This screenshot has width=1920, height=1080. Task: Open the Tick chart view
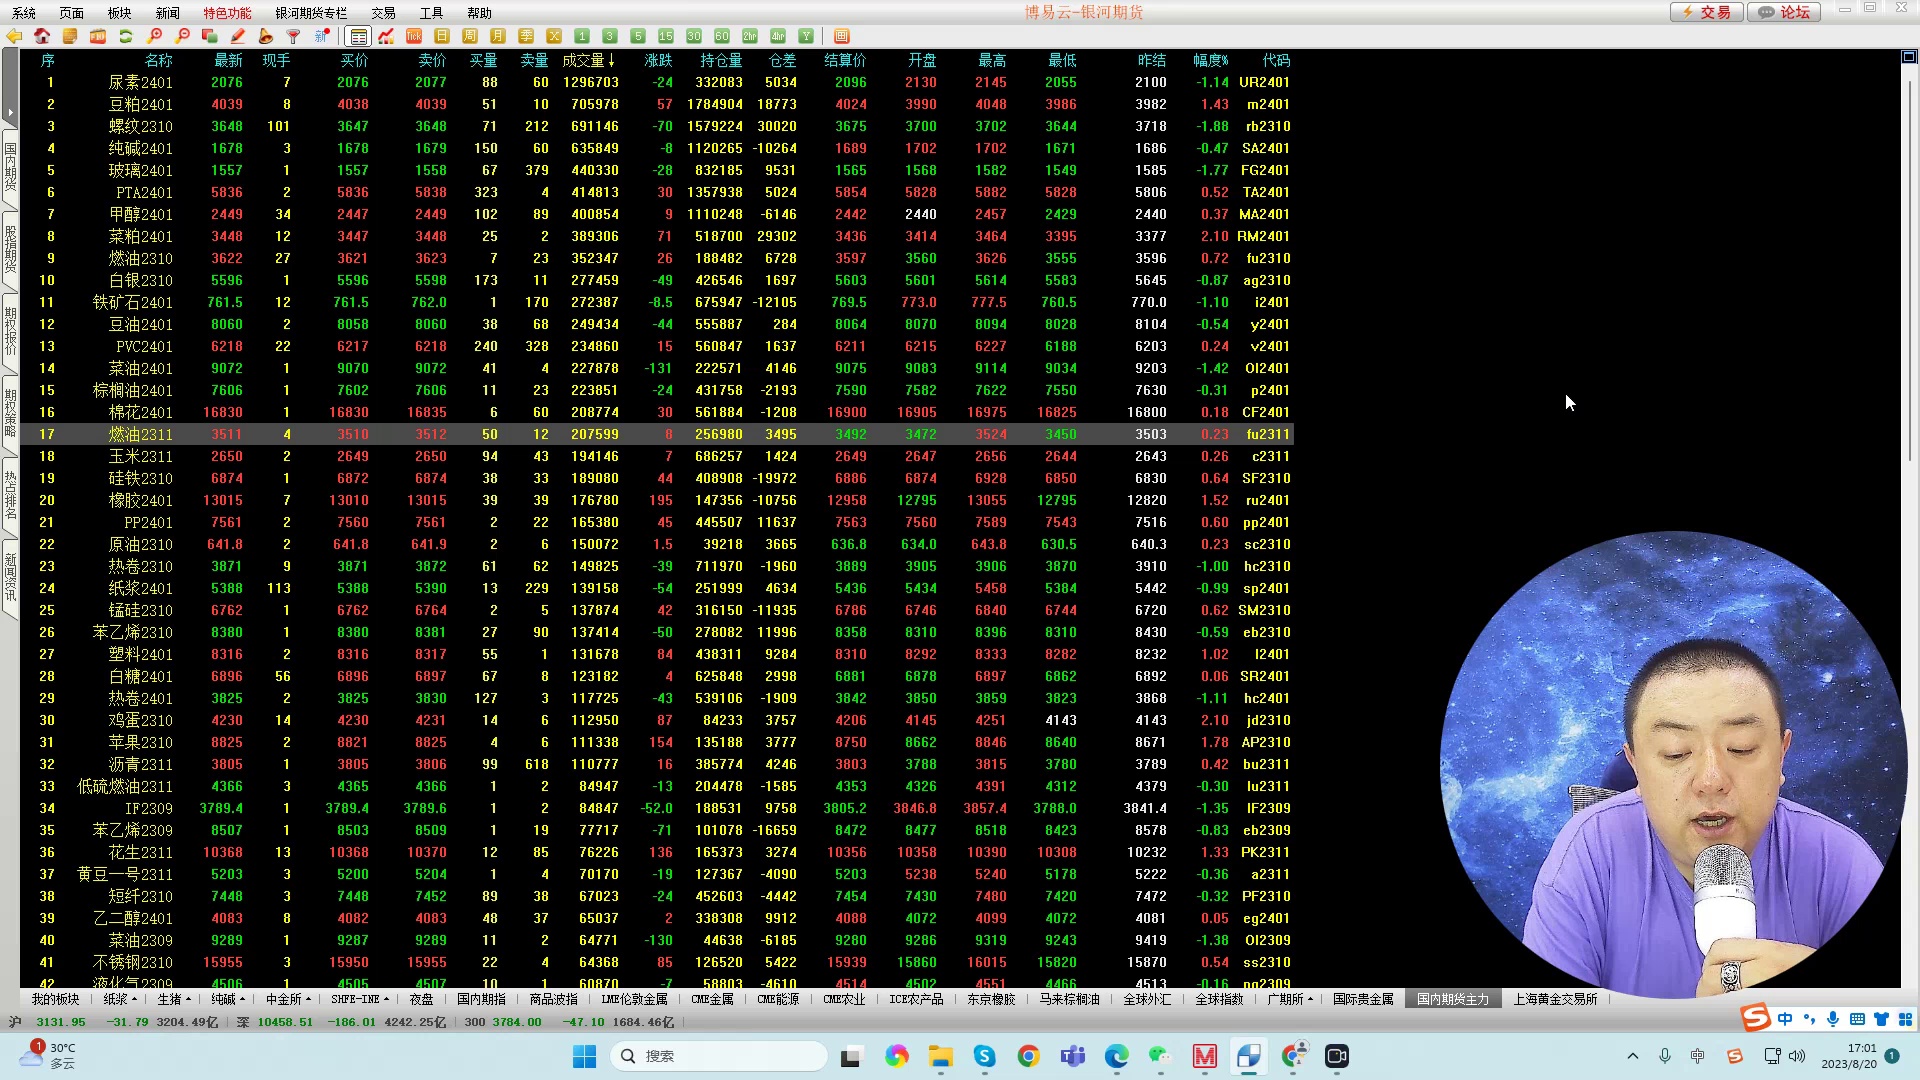[414, 36]
